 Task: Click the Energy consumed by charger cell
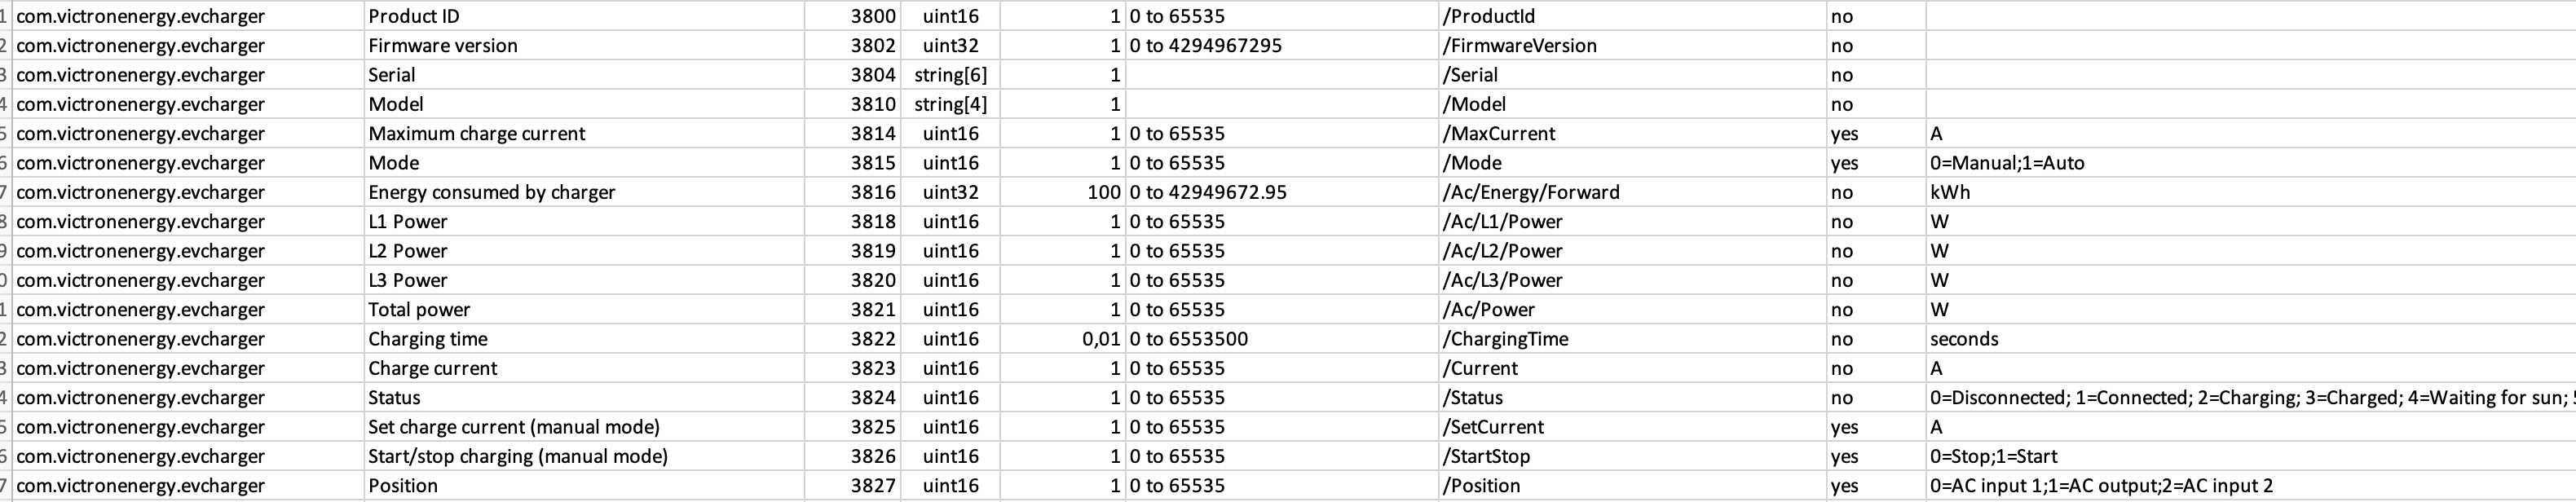[584, 192]
